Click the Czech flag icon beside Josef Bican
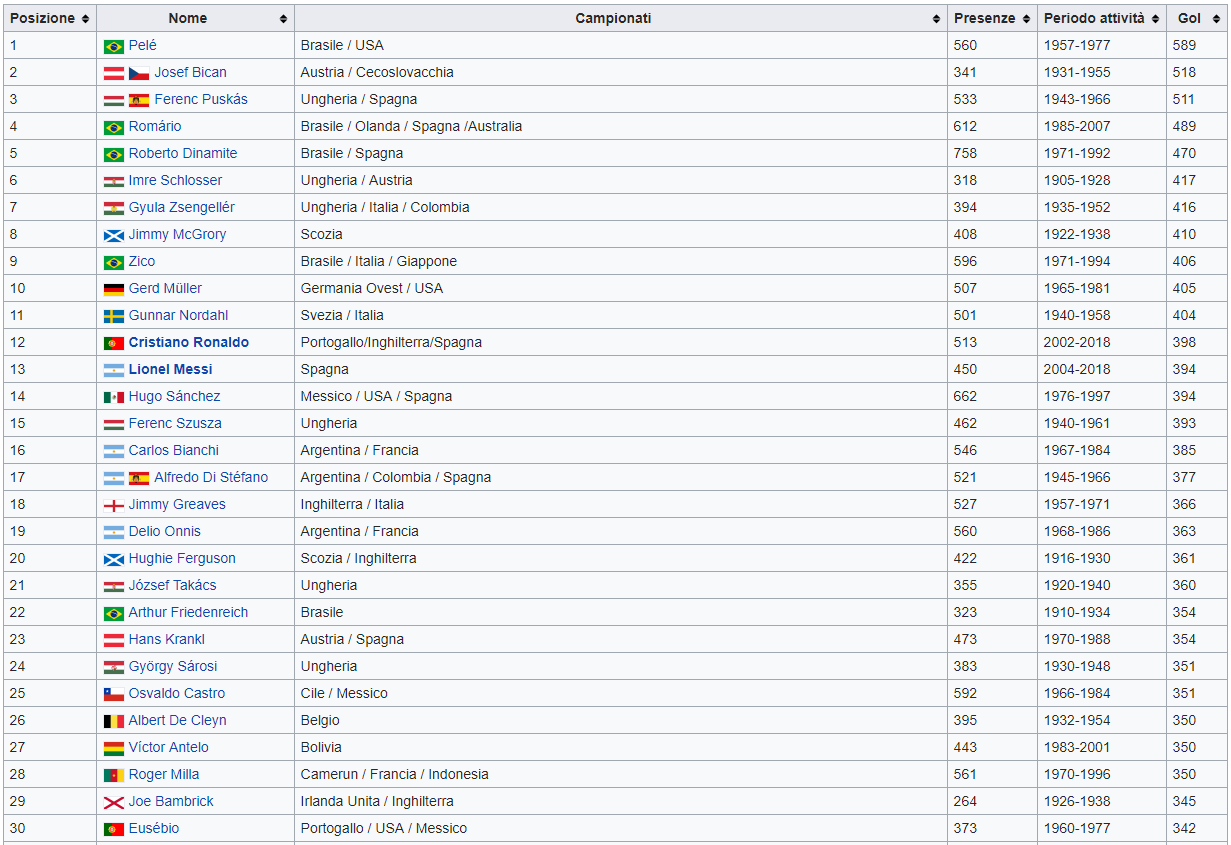Viewport: 1231px width, 845px height. tap(139, 73)
